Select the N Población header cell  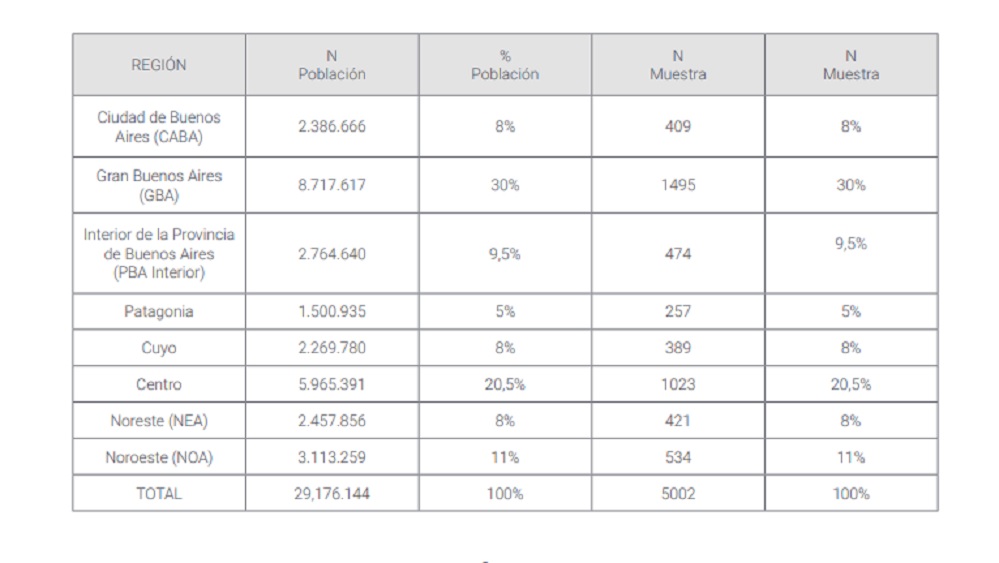332,65
